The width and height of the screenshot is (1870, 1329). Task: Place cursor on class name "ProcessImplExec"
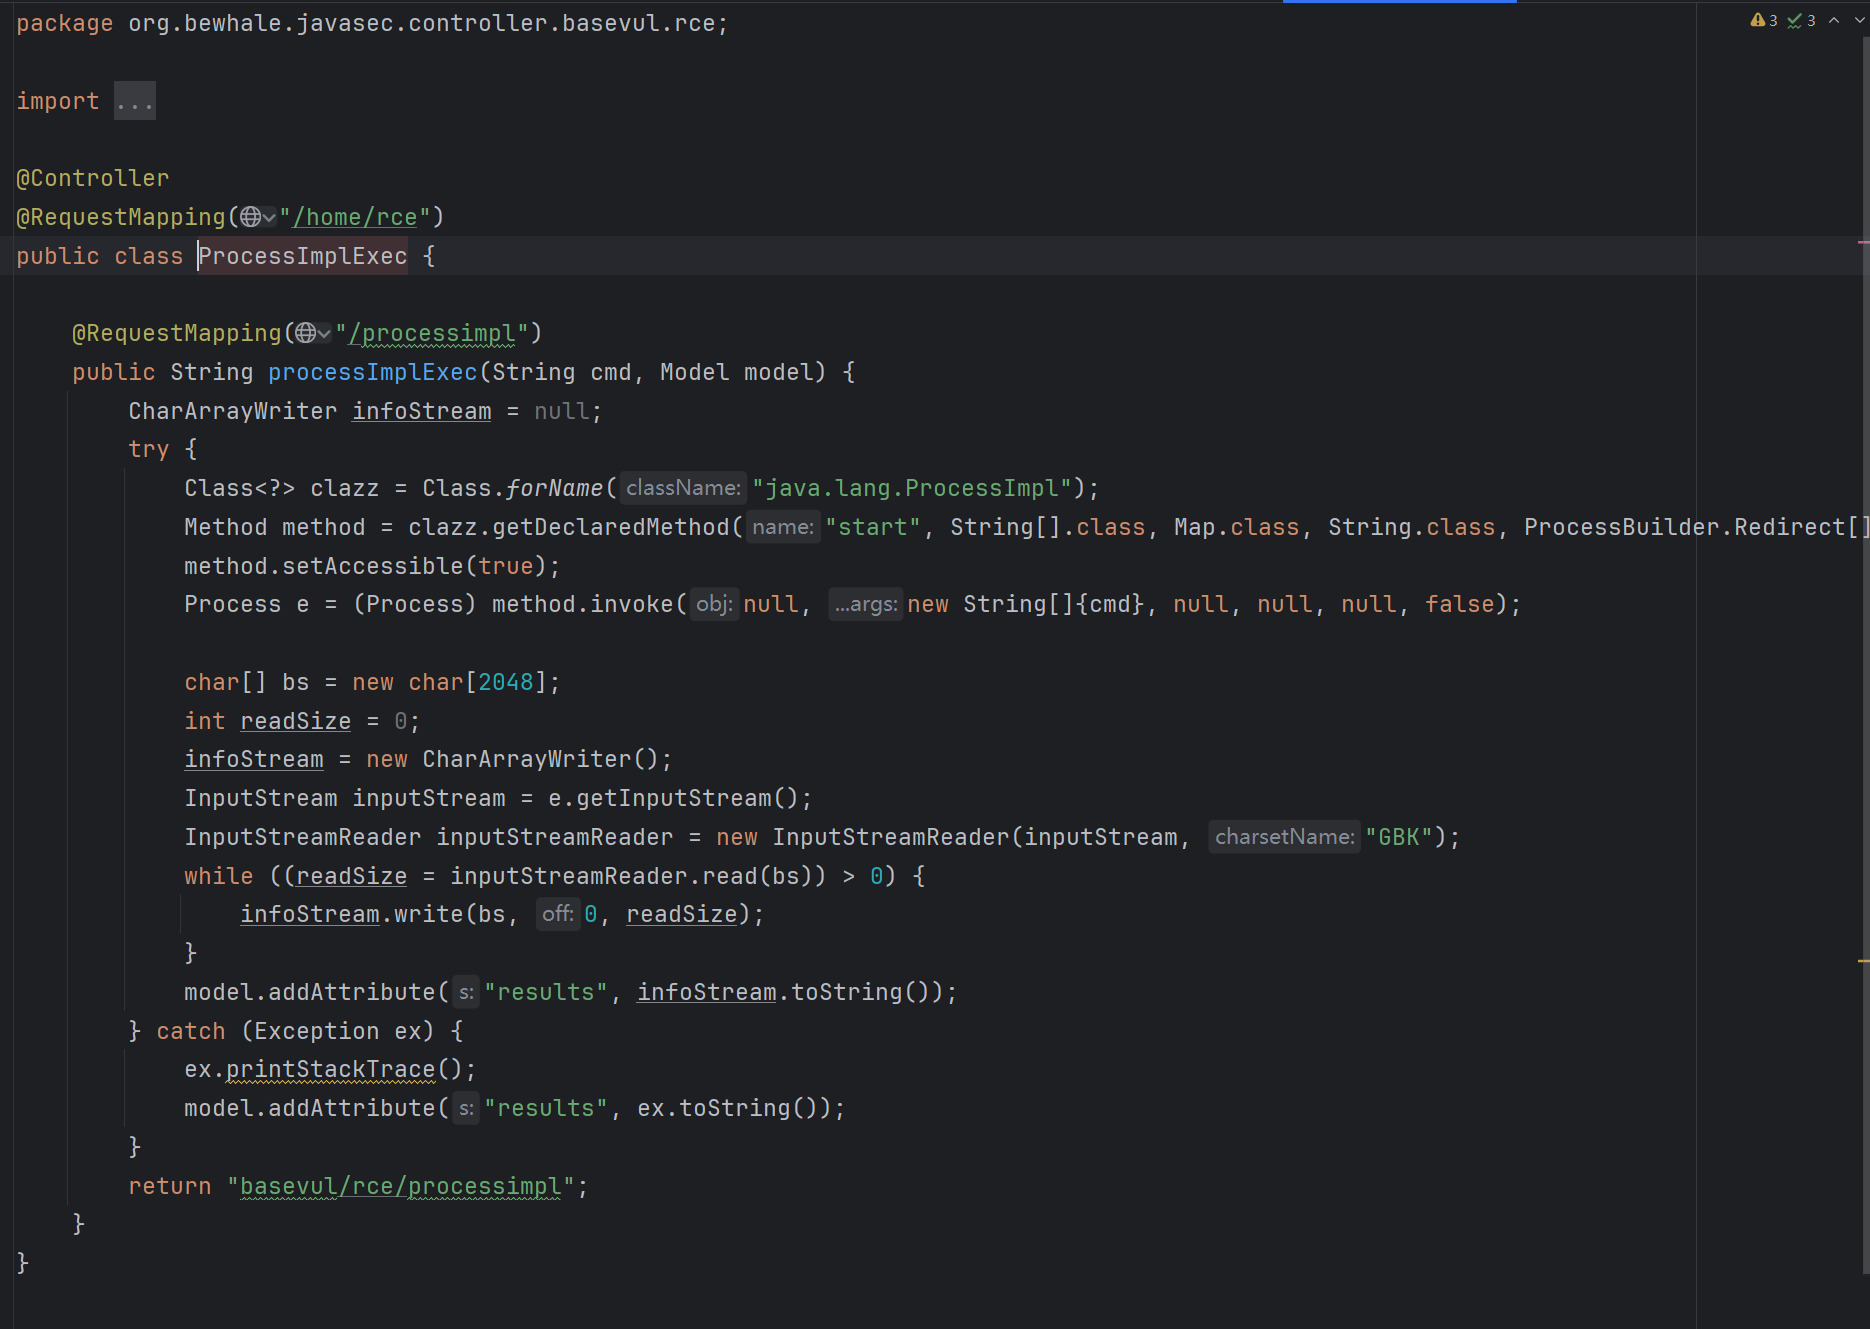click(x=302, y=256)
